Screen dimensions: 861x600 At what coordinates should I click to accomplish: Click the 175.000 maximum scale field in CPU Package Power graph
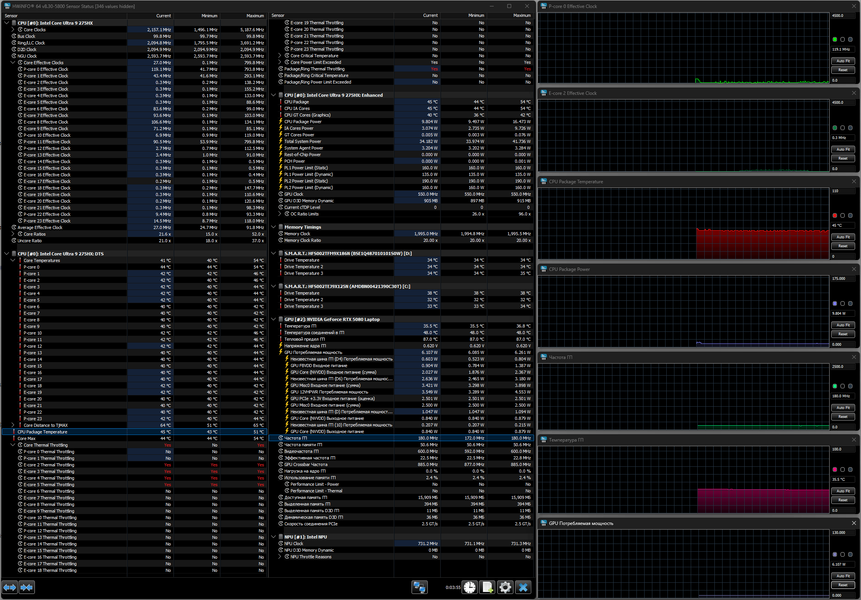click(843, 278)
